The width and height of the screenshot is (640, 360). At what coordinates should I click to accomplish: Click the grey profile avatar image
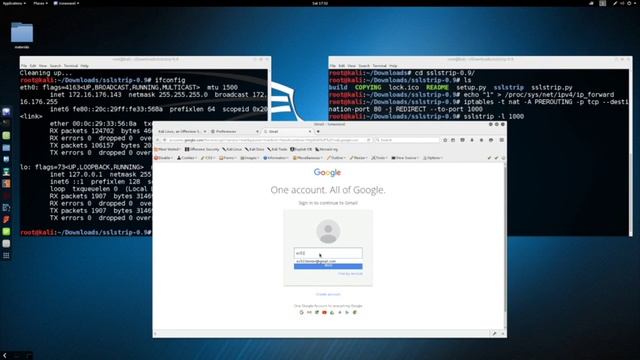[328, 231]
